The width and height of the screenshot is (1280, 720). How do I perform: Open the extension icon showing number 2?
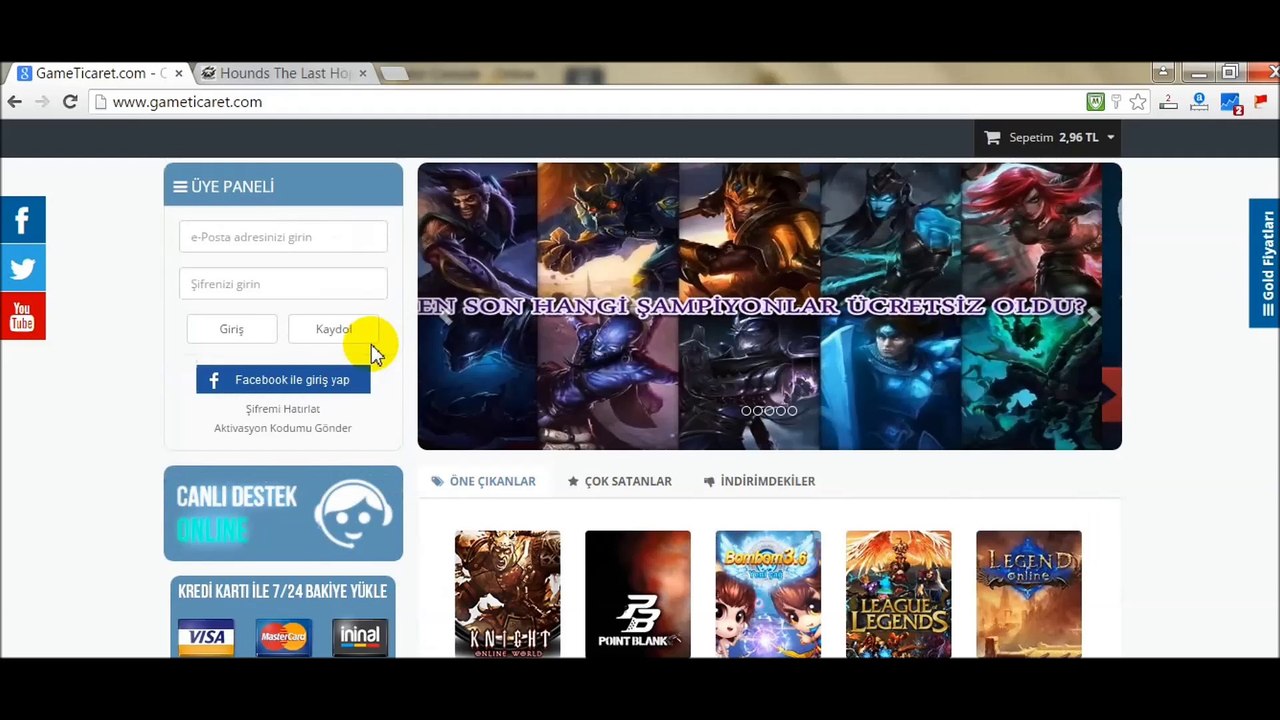pos(1168,102)
